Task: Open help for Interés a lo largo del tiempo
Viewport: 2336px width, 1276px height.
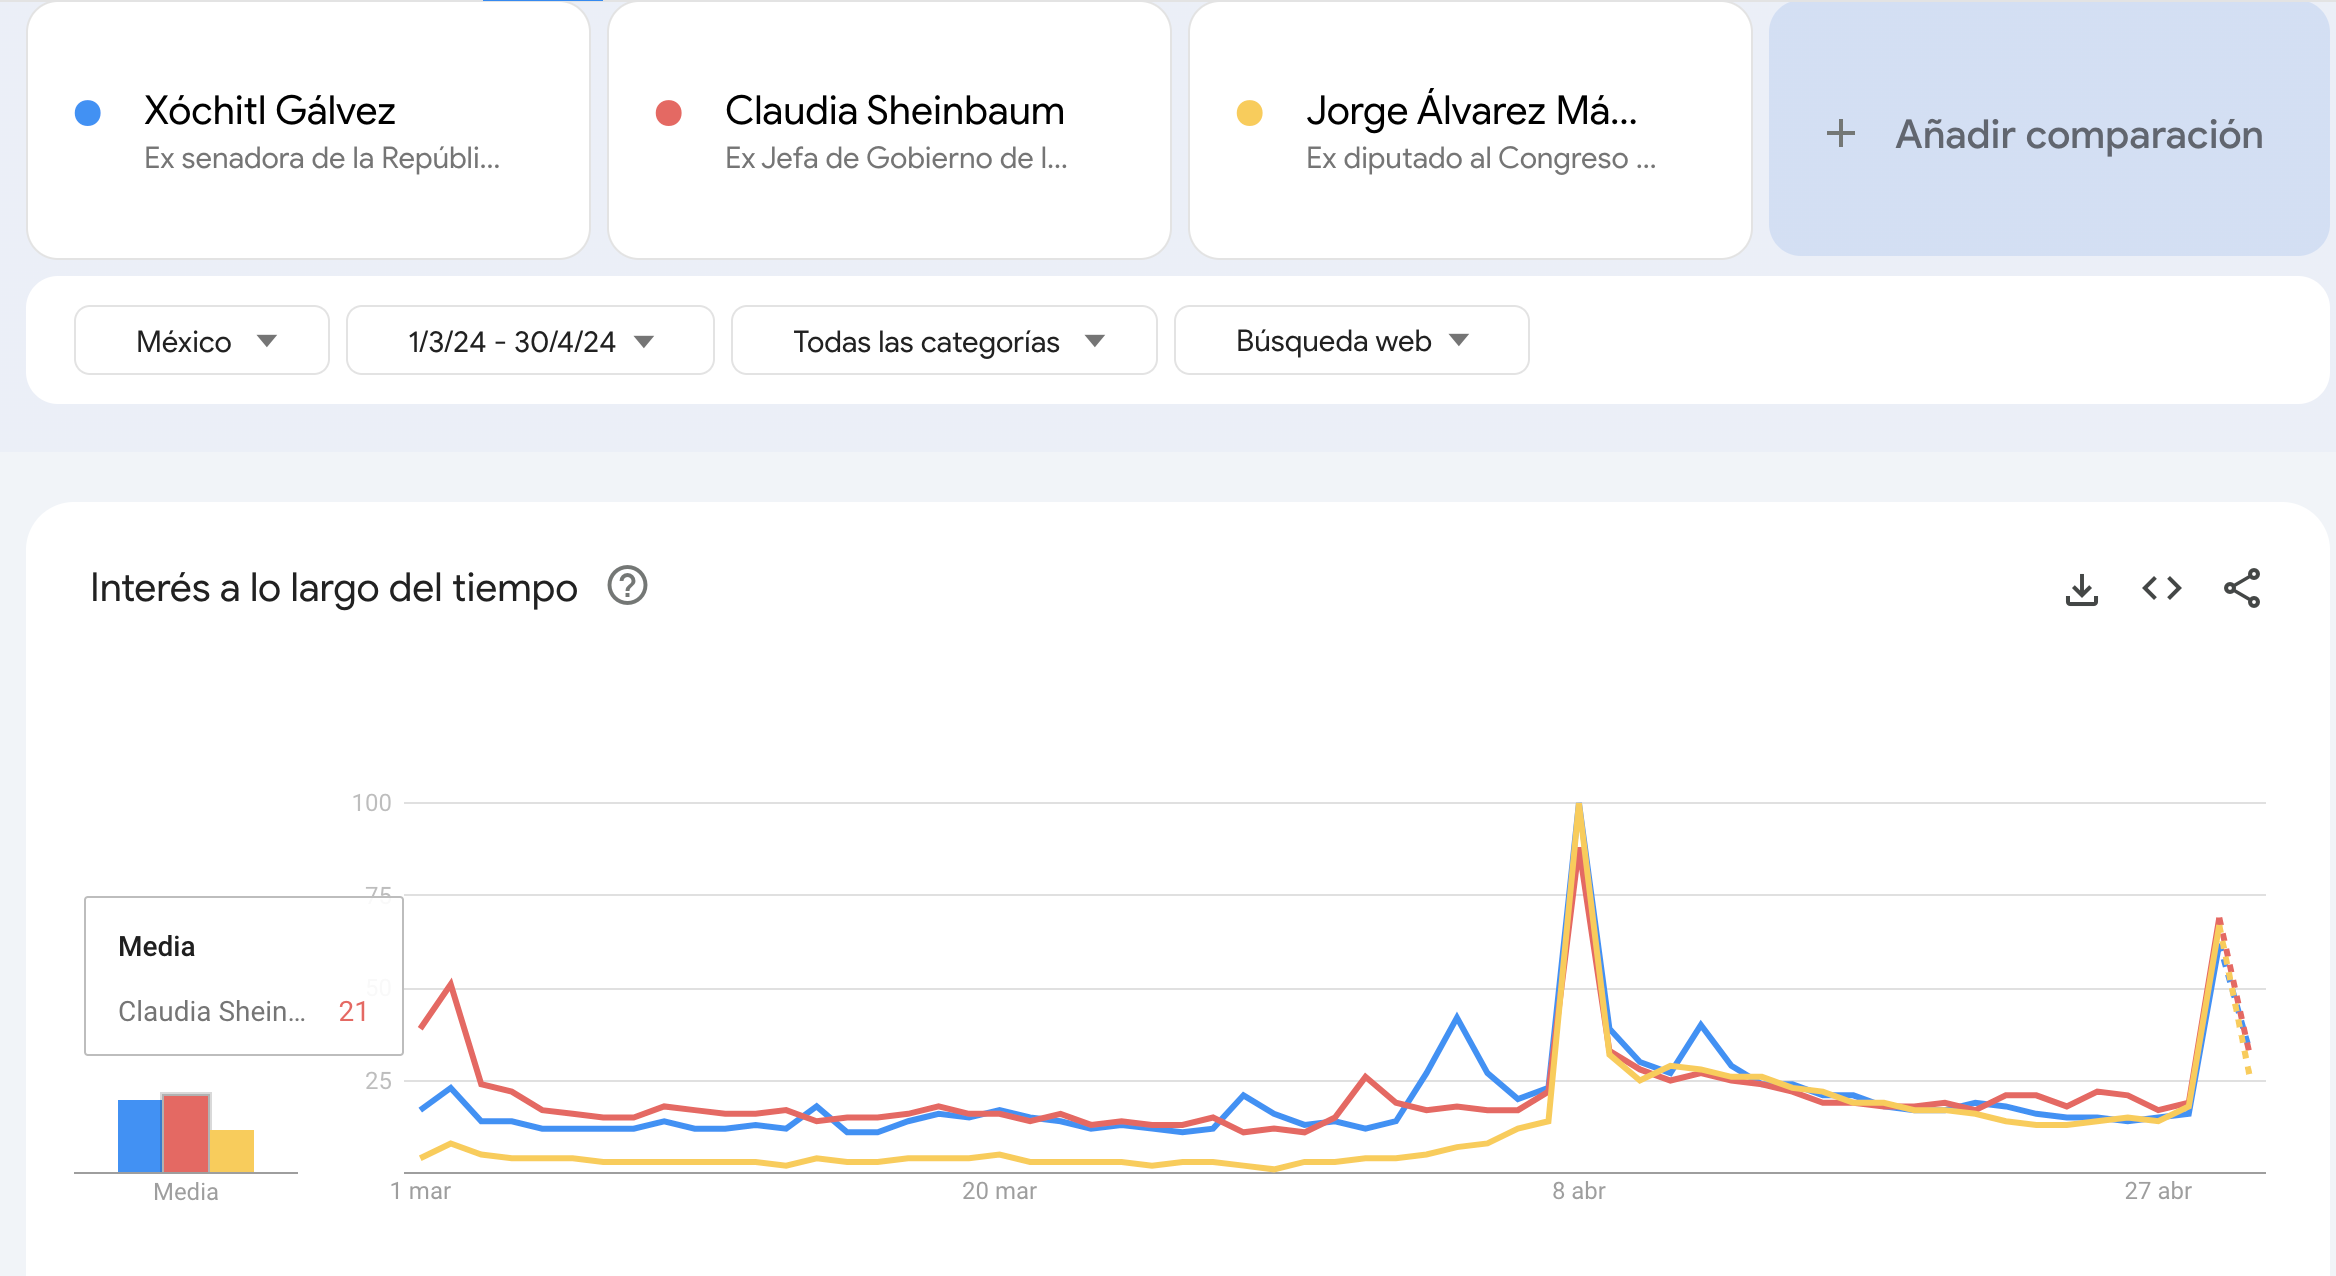Action: 628,586
